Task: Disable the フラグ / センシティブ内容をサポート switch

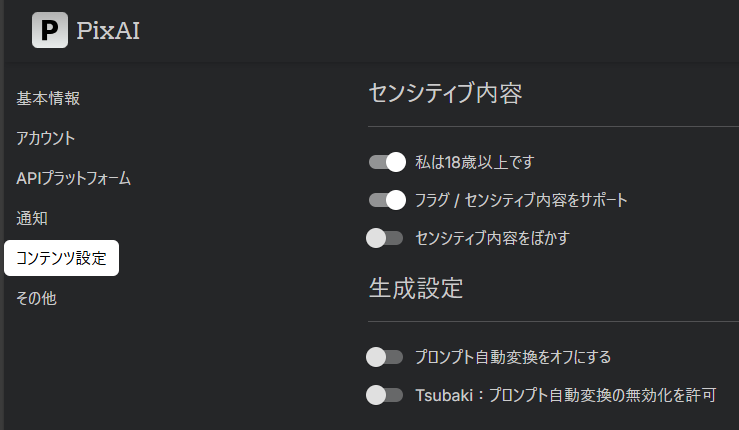Action: (386, 200)
